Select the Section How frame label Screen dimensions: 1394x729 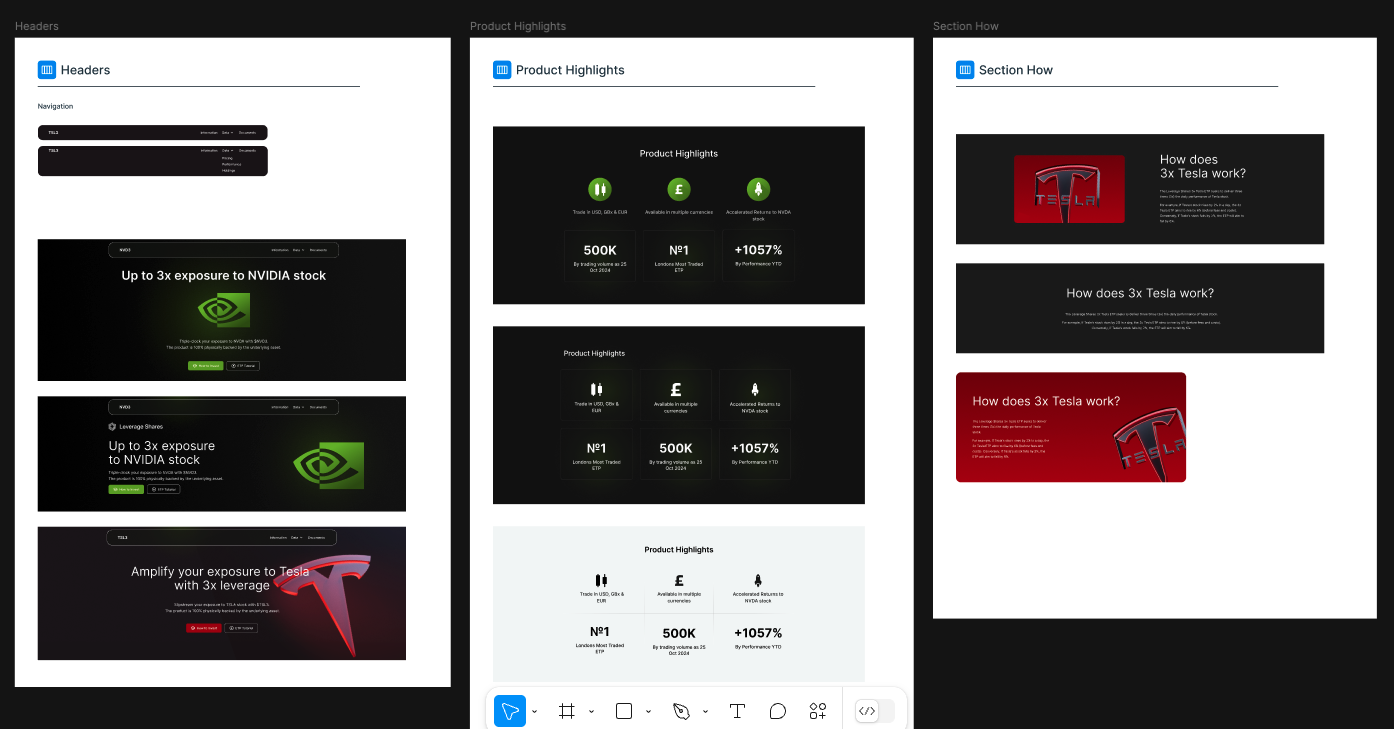click(x=965, y=26)
